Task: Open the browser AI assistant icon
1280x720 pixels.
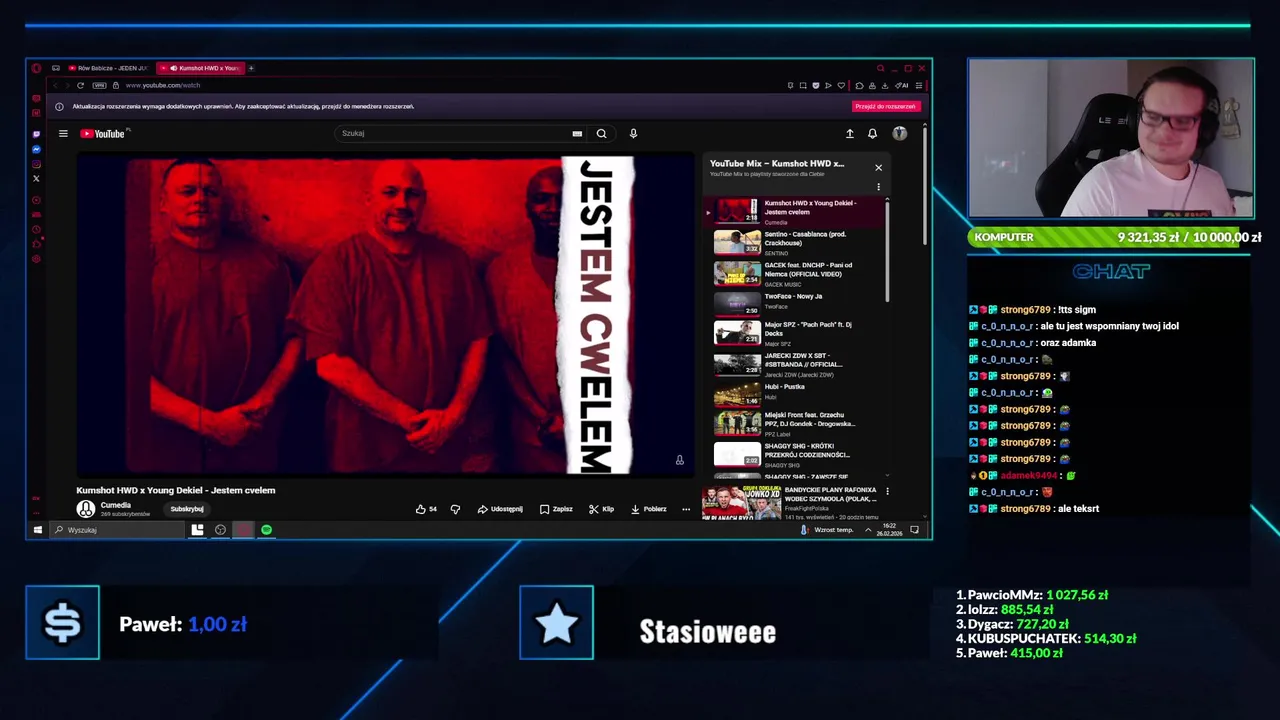Action: point(902,85)
